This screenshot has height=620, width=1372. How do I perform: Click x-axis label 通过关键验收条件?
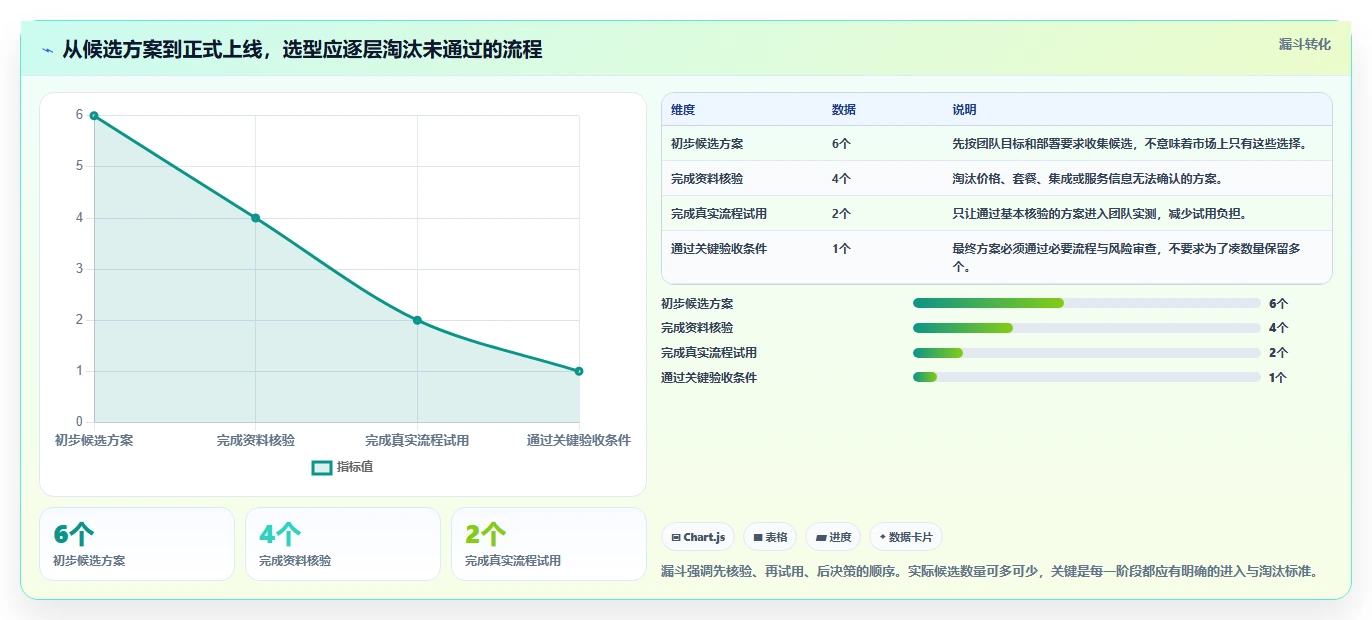pyautogui.click(x=579, y=440)
